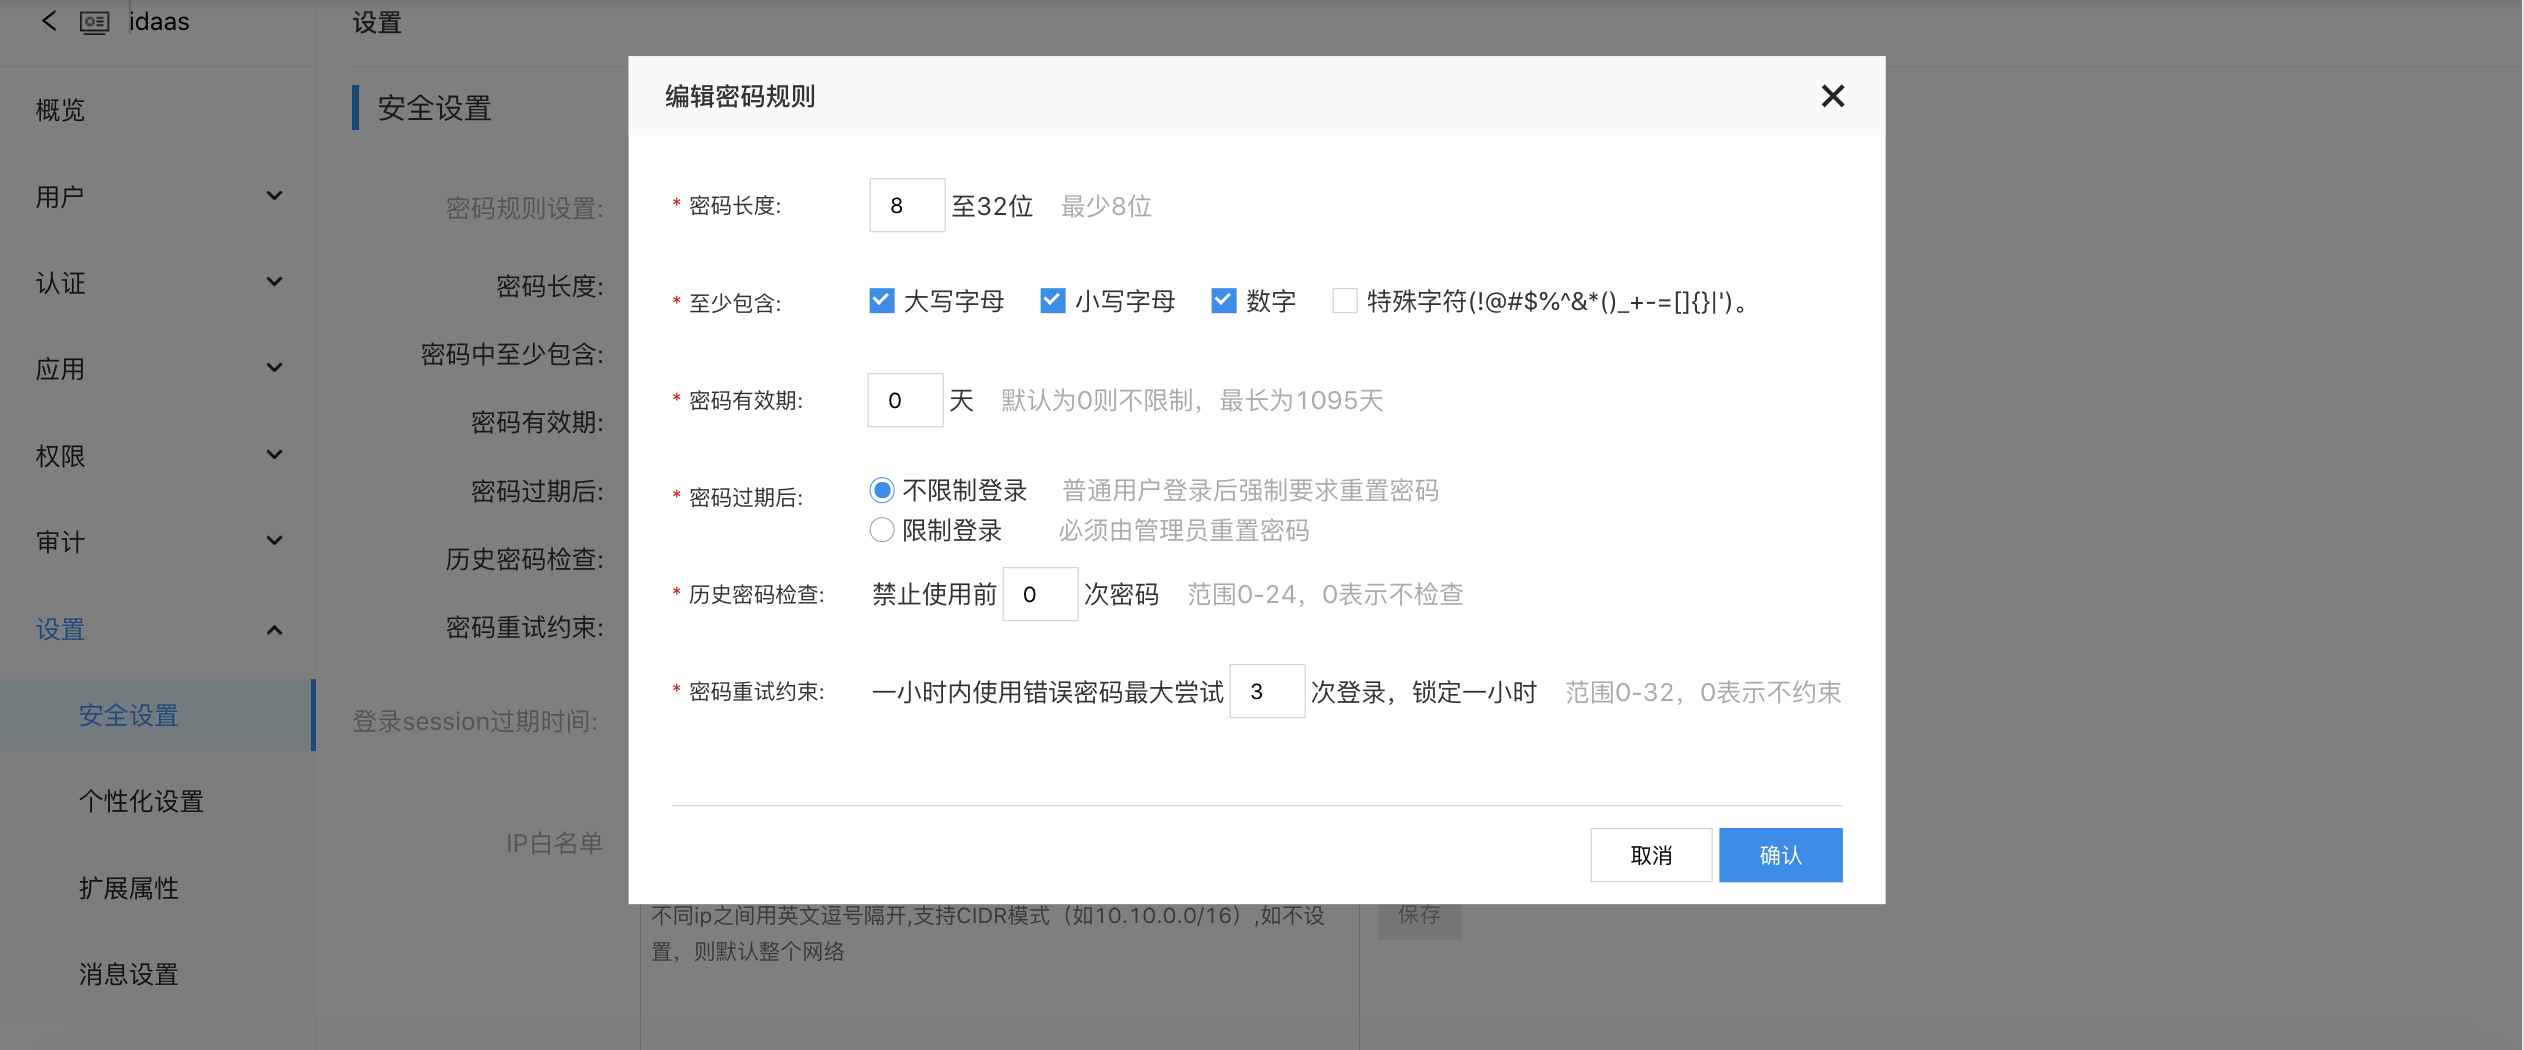Click the 确认 button
Screen dimensions: 2524x1050
point(1780,855)
